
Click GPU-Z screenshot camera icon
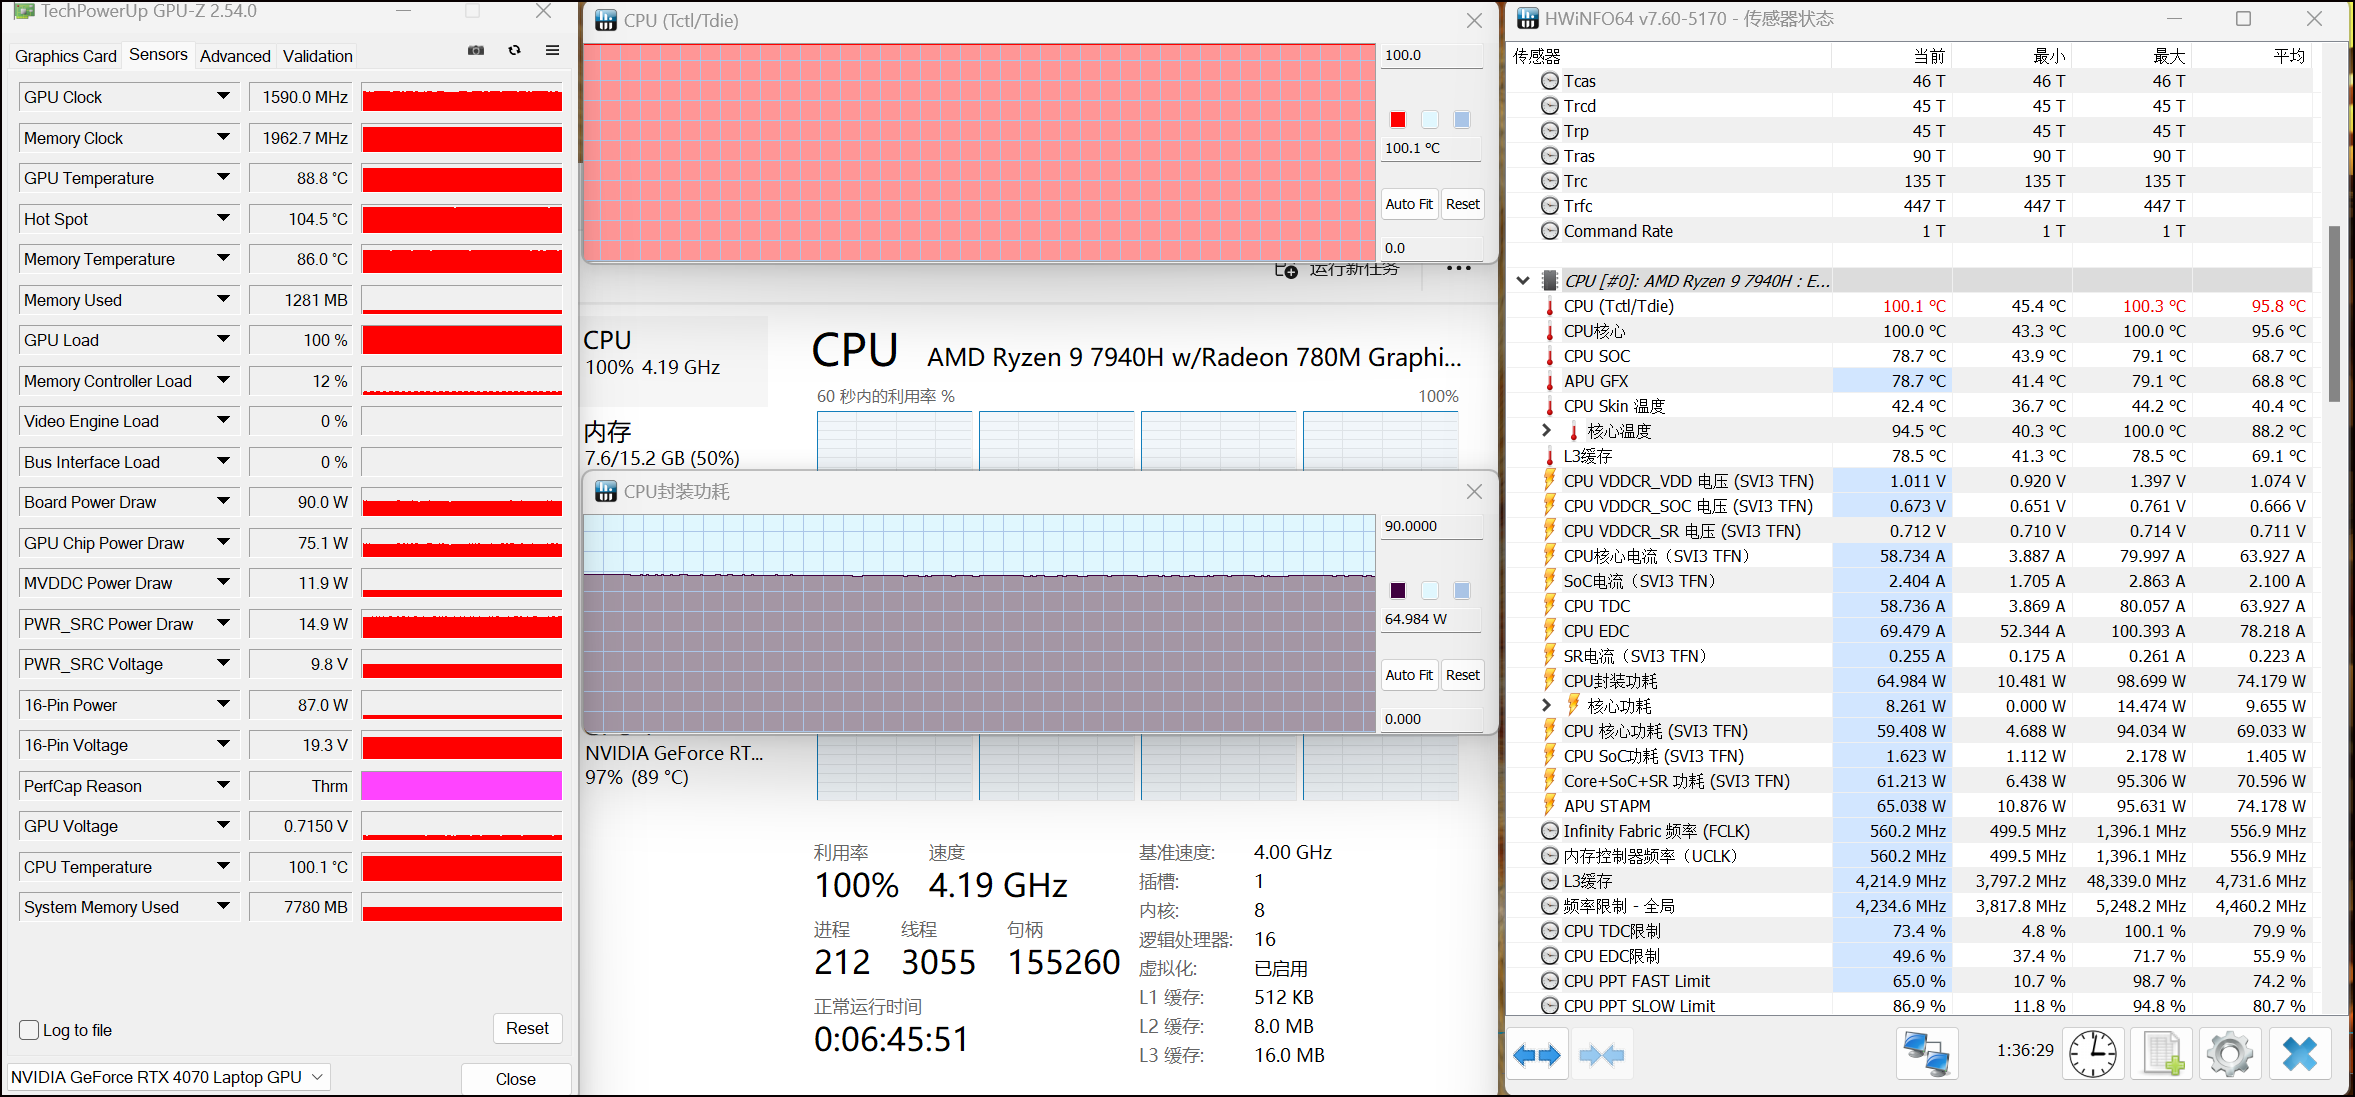[476, 50]
